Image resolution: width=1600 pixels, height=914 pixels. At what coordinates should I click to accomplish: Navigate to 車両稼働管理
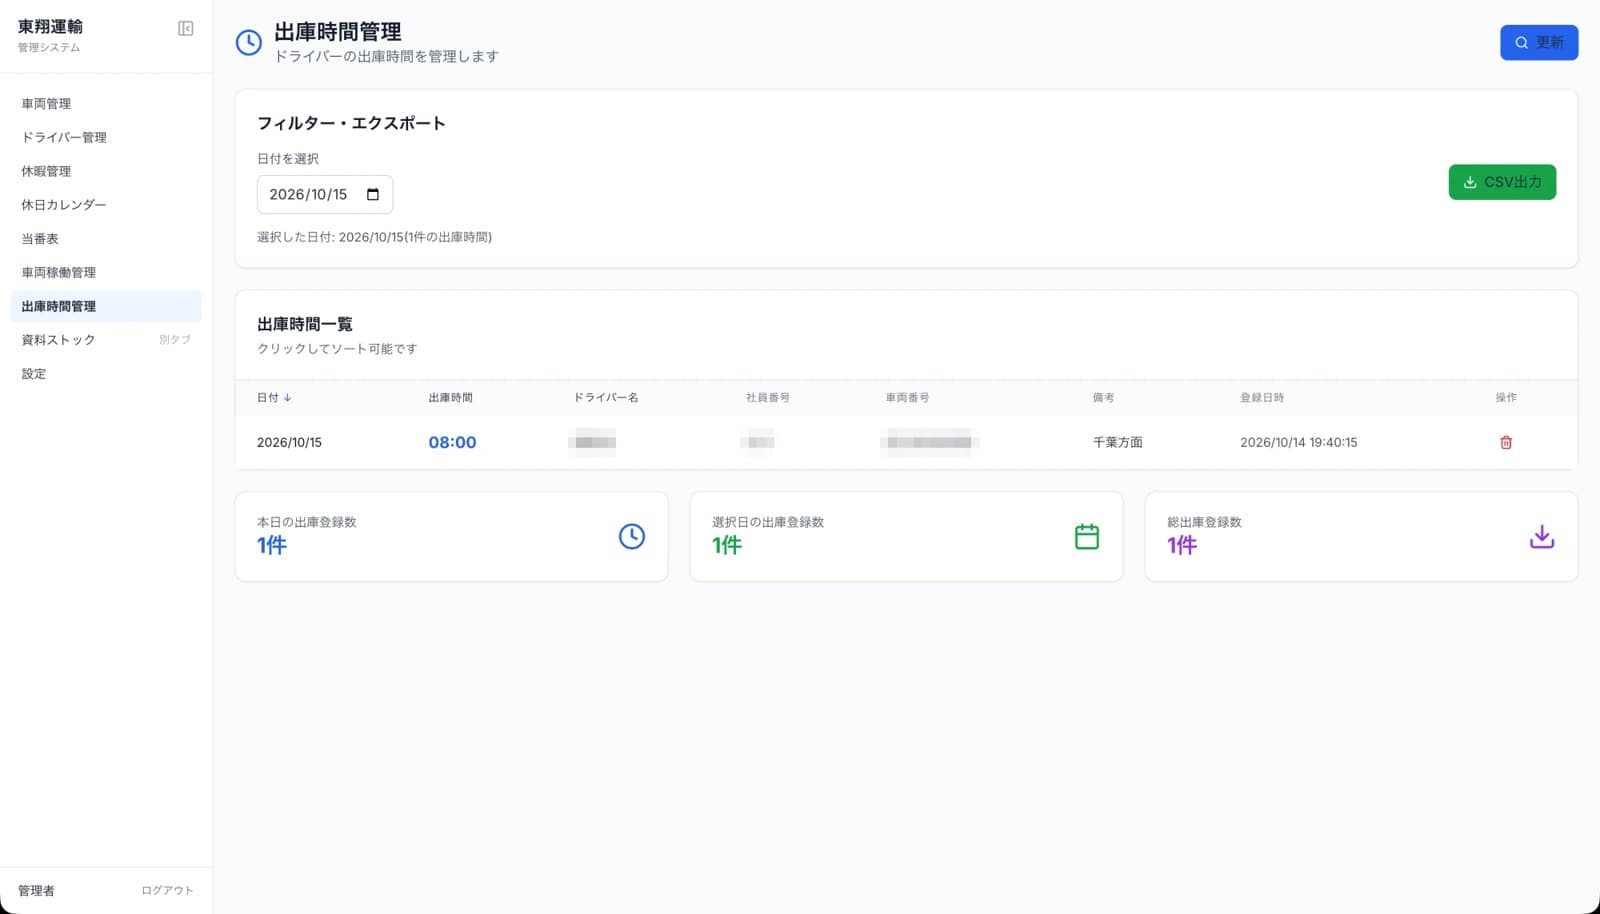point(106,272)
